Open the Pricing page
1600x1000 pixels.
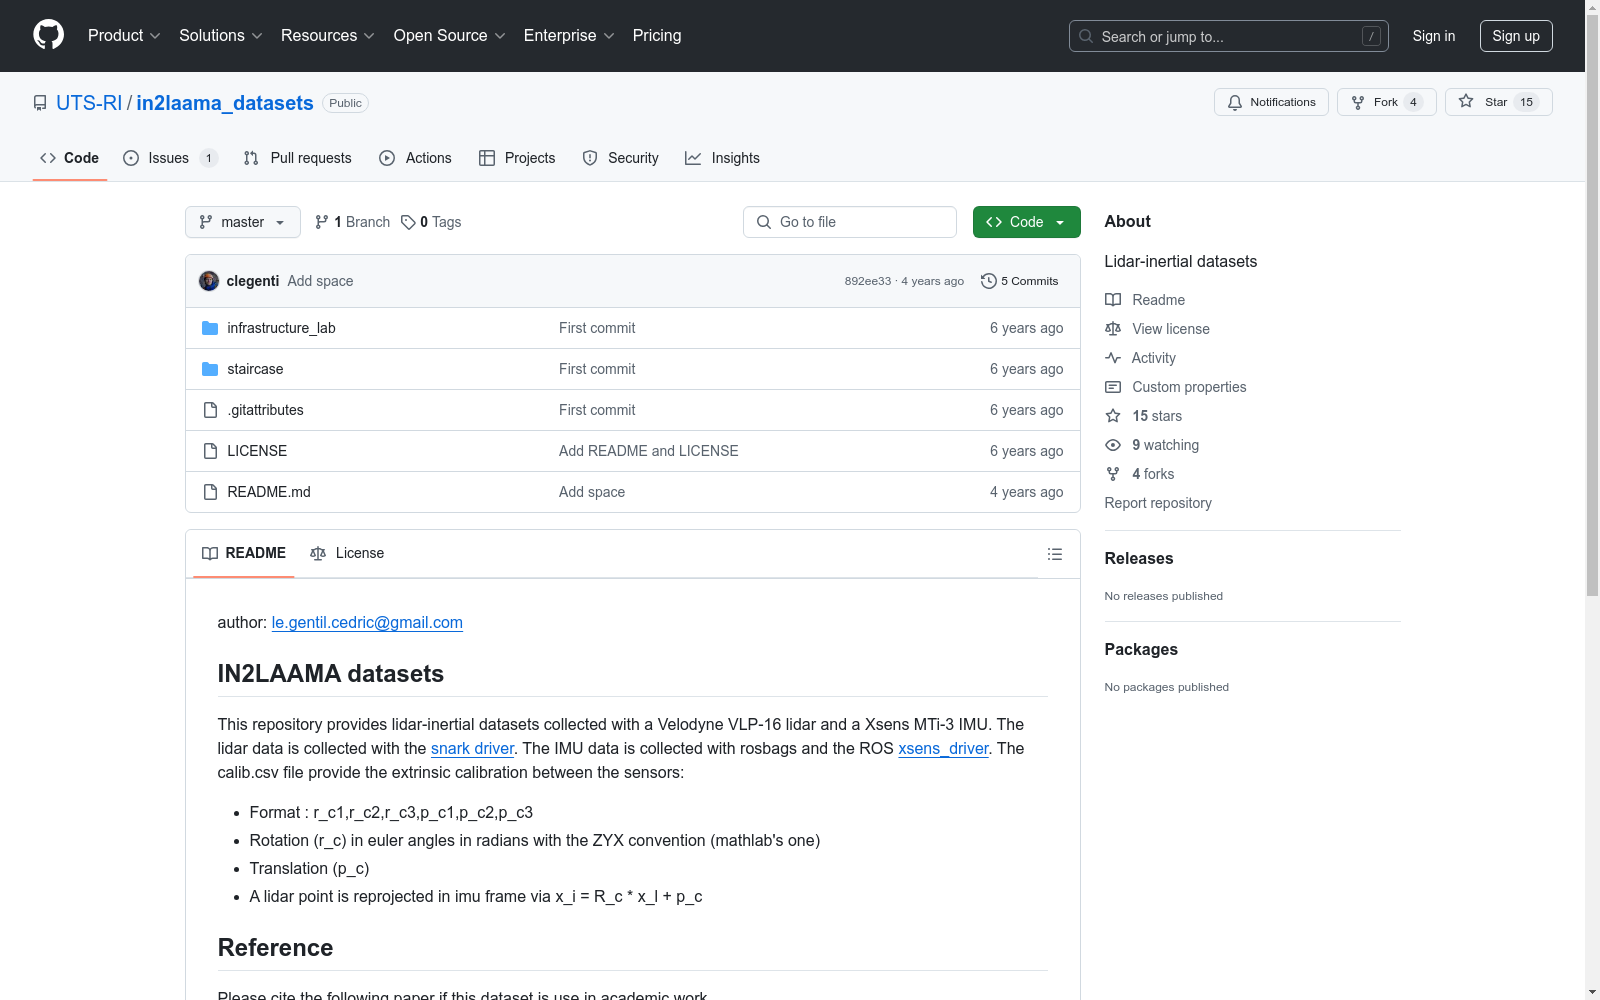657,36
